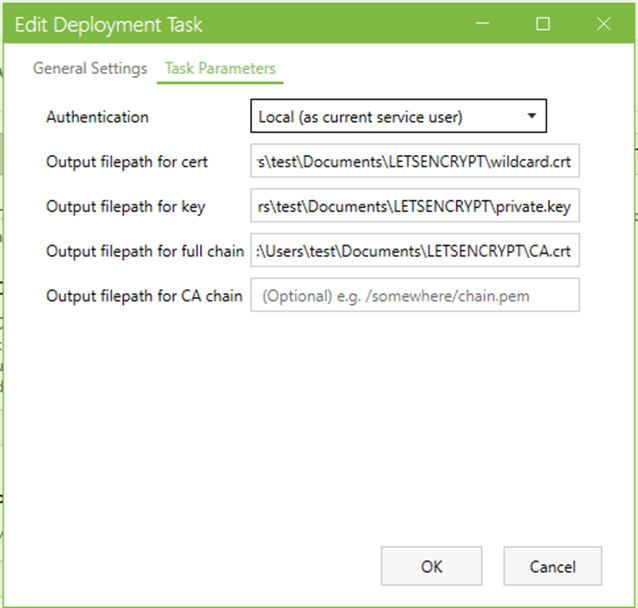Click the 'Output filepath for full chain' label
Screen dimensions: 638x608
144,251
